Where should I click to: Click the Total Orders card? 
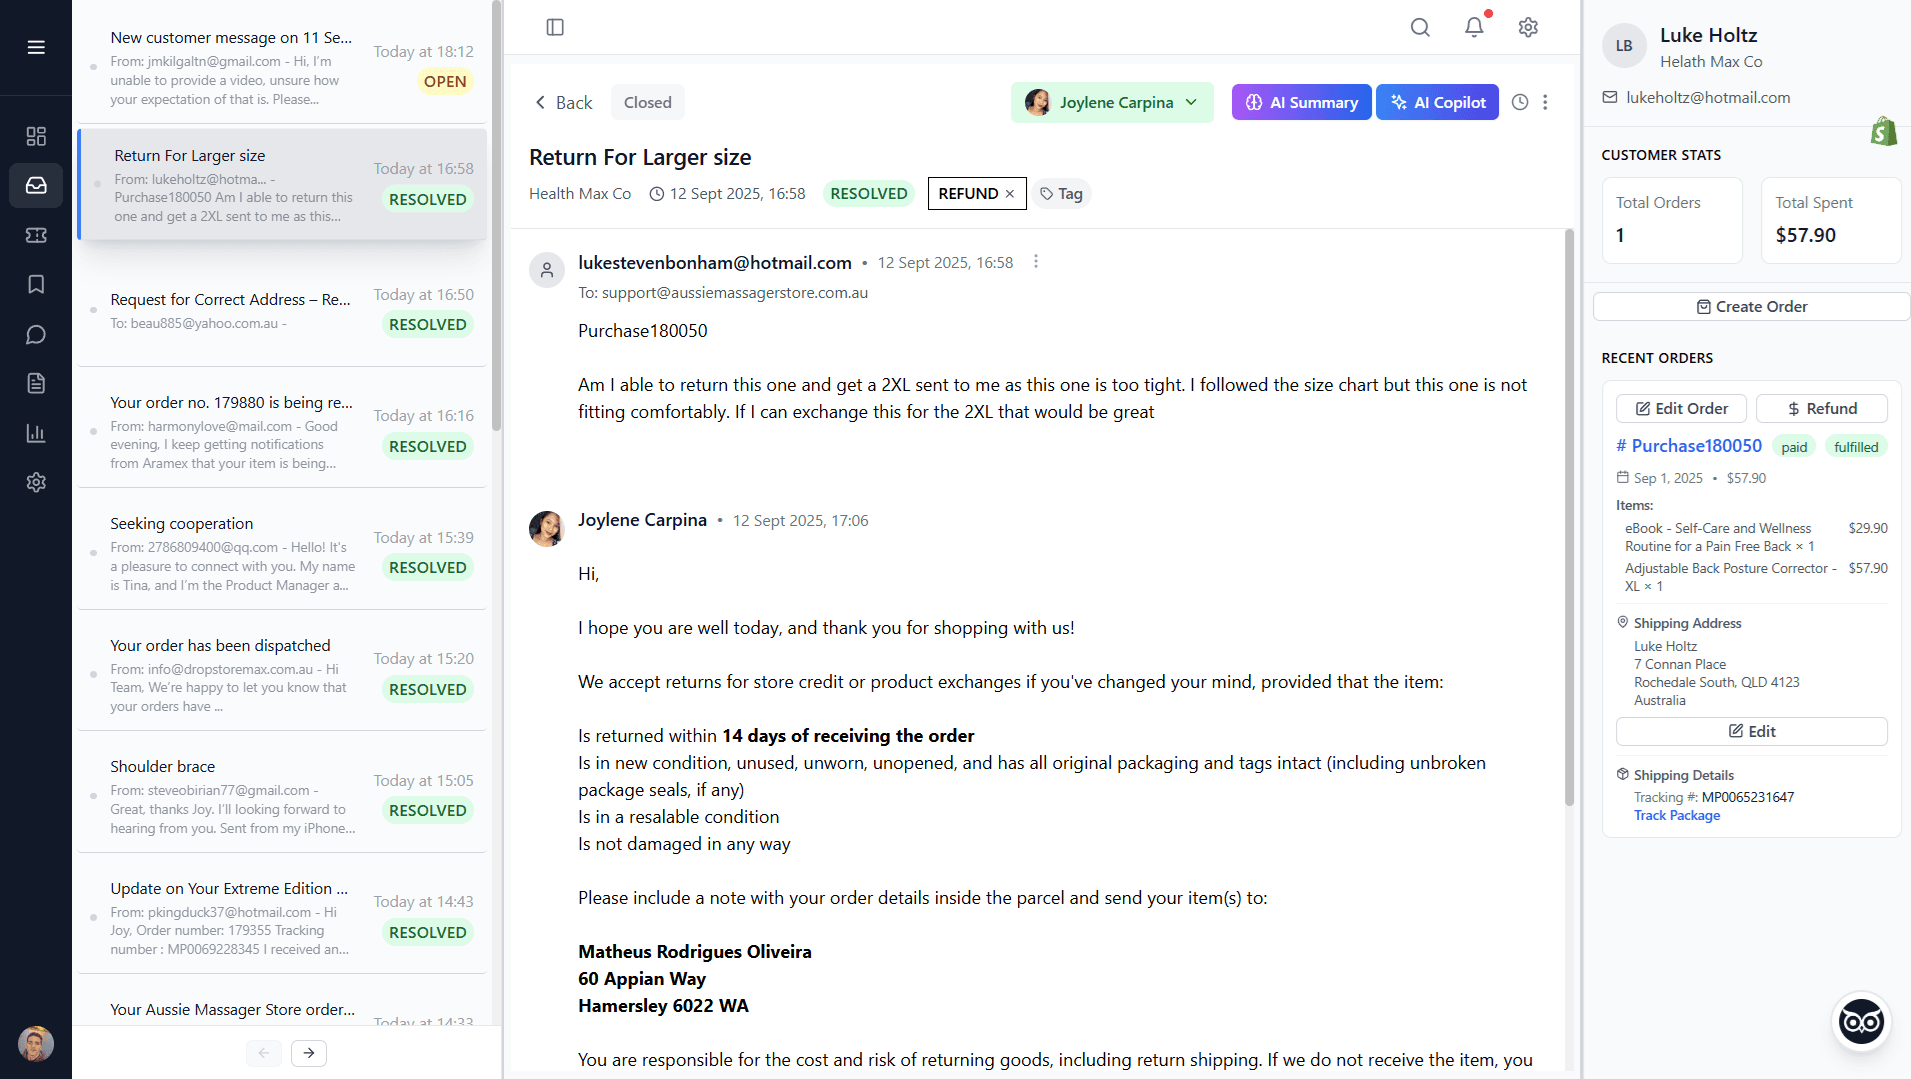click(1672, 220)
